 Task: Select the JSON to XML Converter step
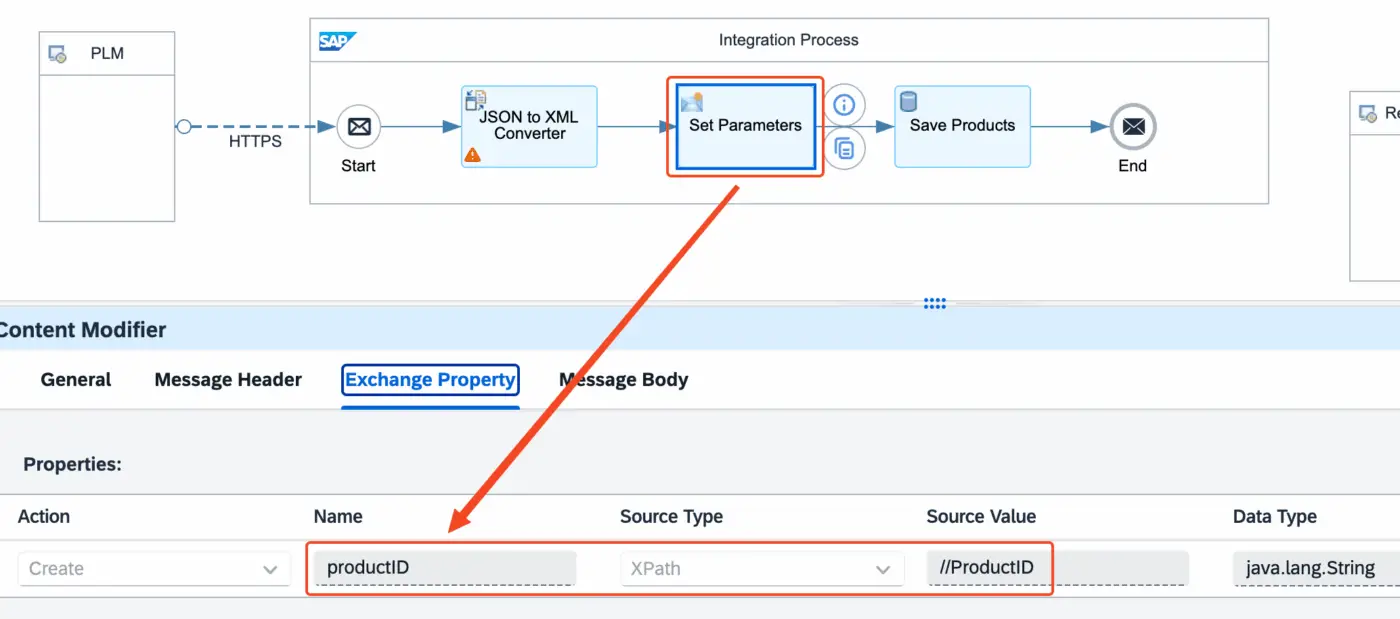pyautogui.click(x=529, y=126)
